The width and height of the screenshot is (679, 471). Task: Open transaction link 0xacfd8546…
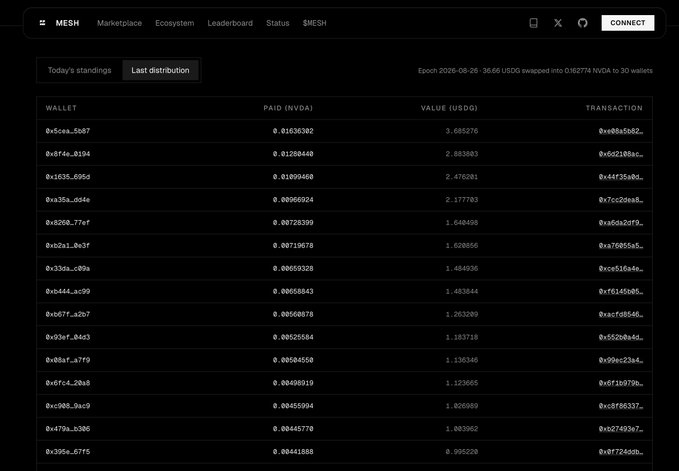pyautogui.click(x=621, y=315)
